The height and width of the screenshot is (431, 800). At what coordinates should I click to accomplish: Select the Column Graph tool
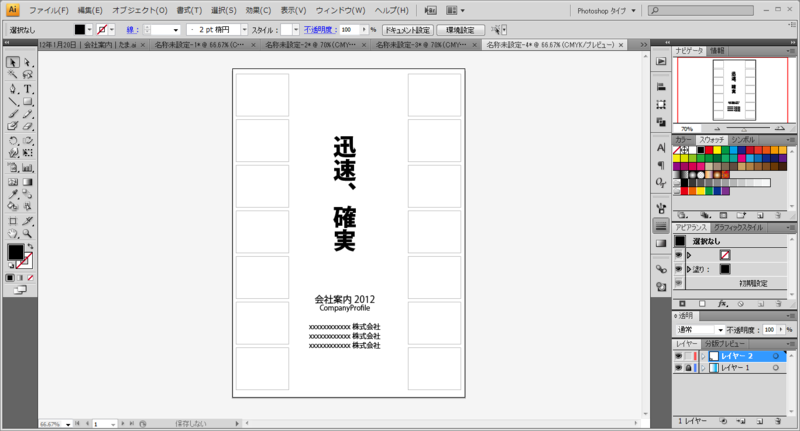[28, 167]
